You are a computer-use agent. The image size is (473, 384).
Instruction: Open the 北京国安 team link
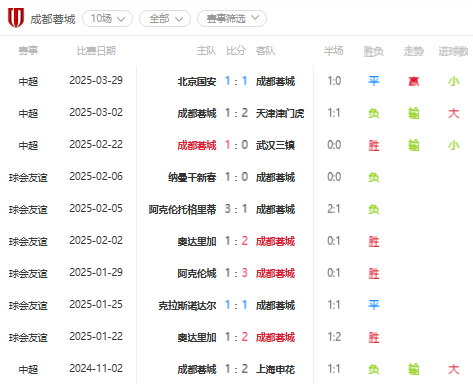tap(197, 81)
